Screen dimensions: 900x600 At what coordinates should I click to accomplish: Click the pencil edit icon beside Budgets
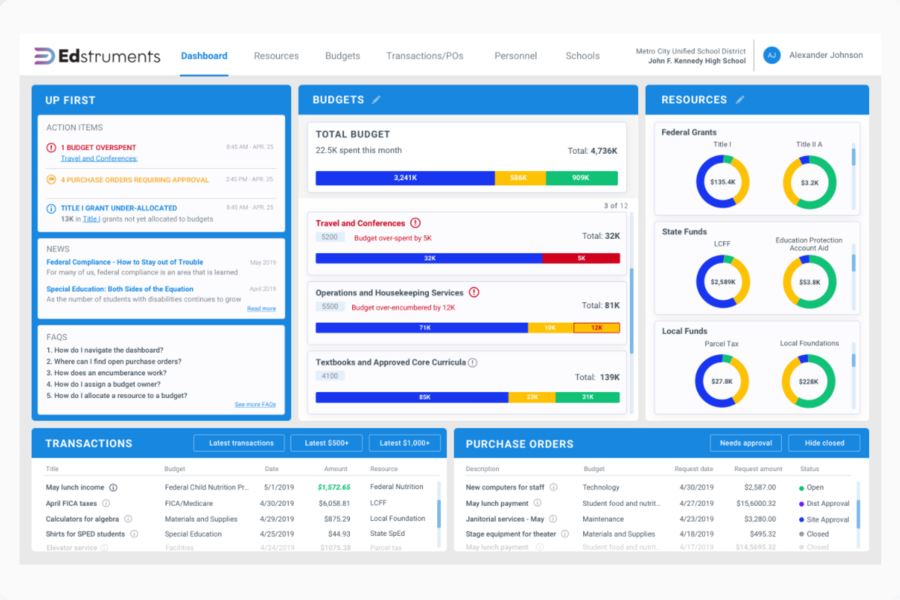[377, 100]
